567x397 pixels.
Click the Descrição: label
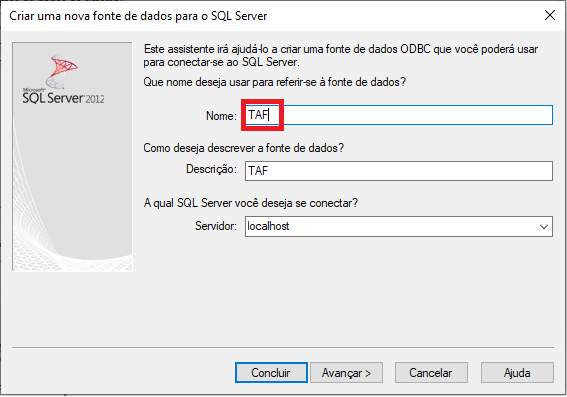[212, 169]
